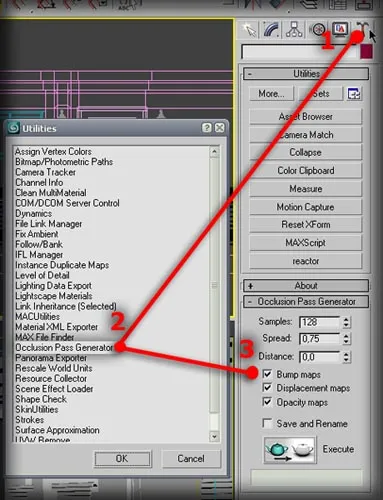Select Channel Info in the list
The height and width of the screenshot is (500, 383).
39,183
